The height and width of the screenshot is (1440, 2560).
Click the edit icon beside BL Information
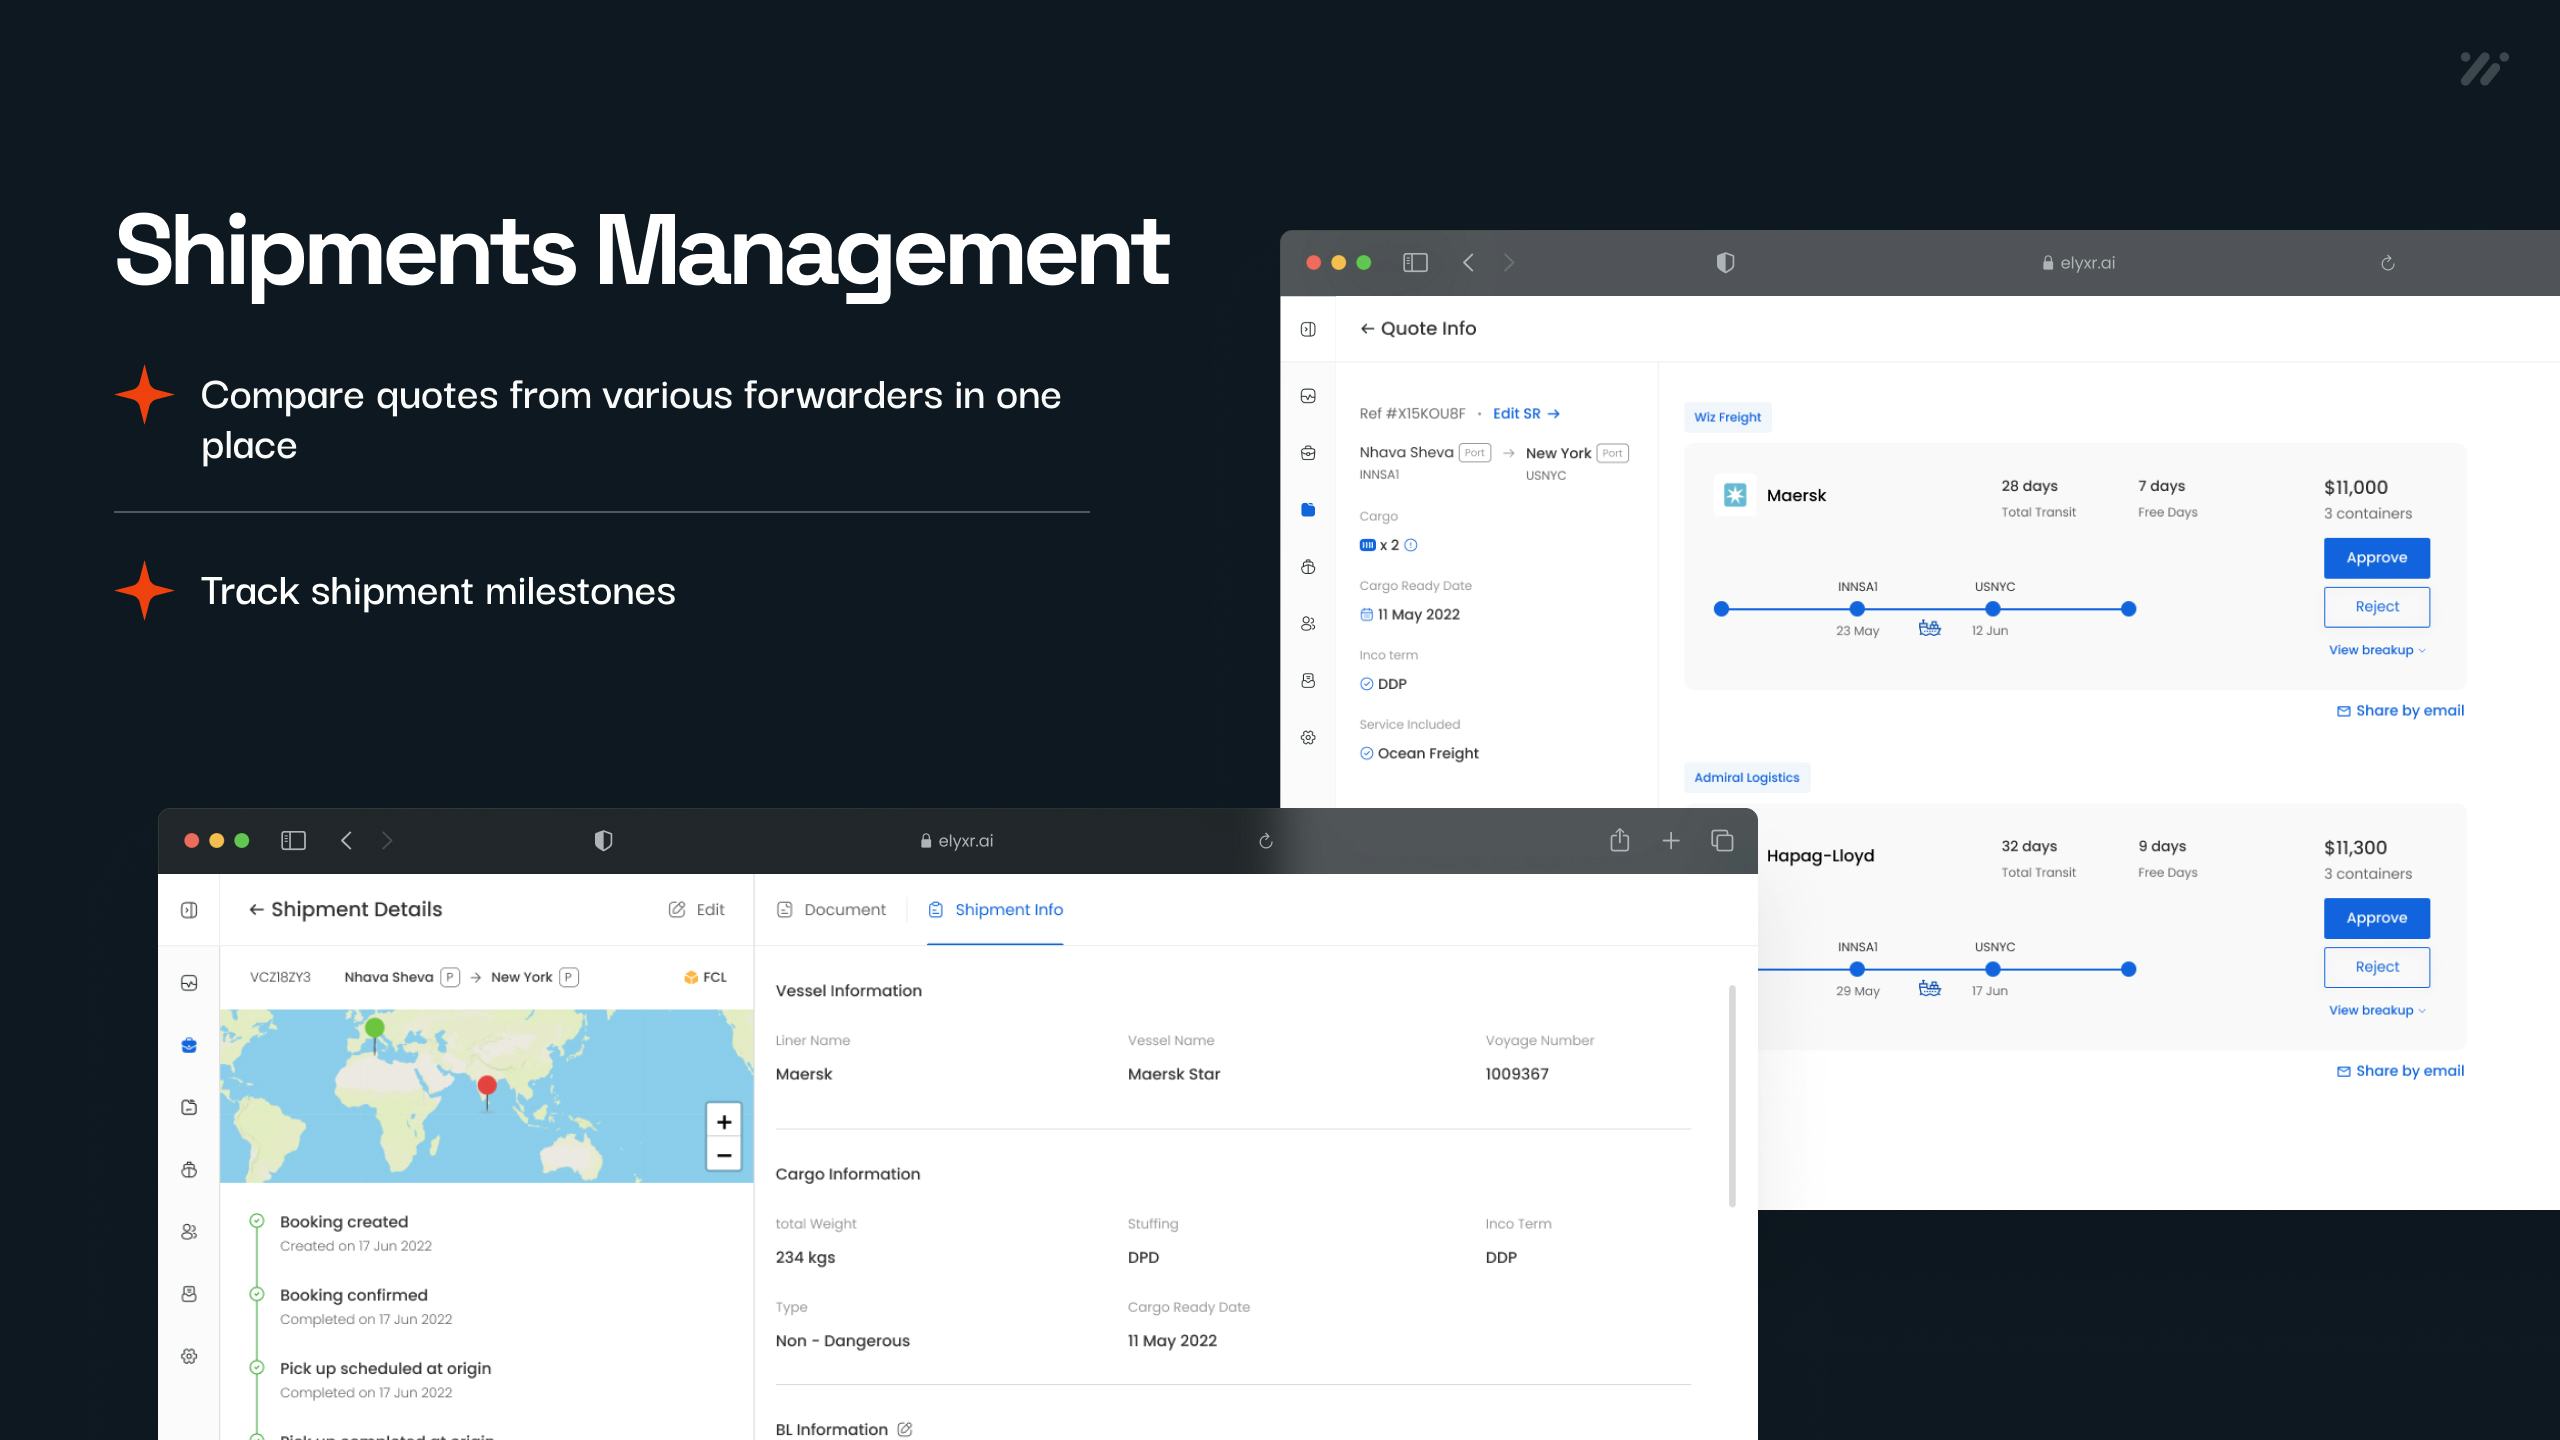pos(903,1429)
